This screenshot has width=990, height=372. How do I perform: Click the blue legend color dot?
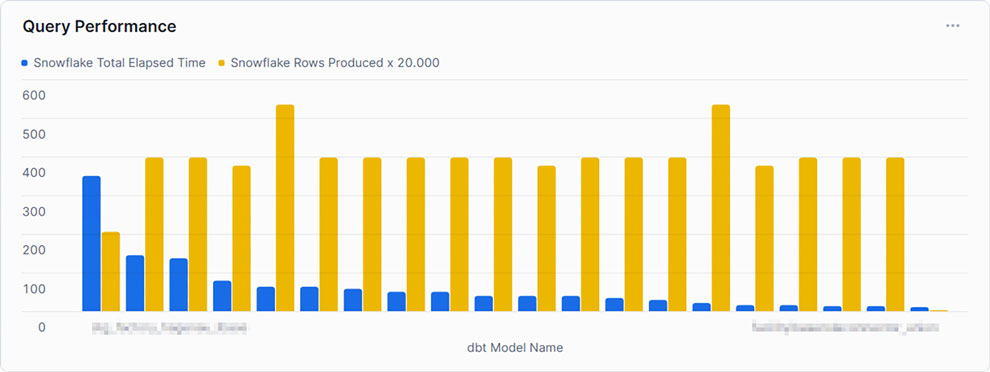(x=25, y=63)
